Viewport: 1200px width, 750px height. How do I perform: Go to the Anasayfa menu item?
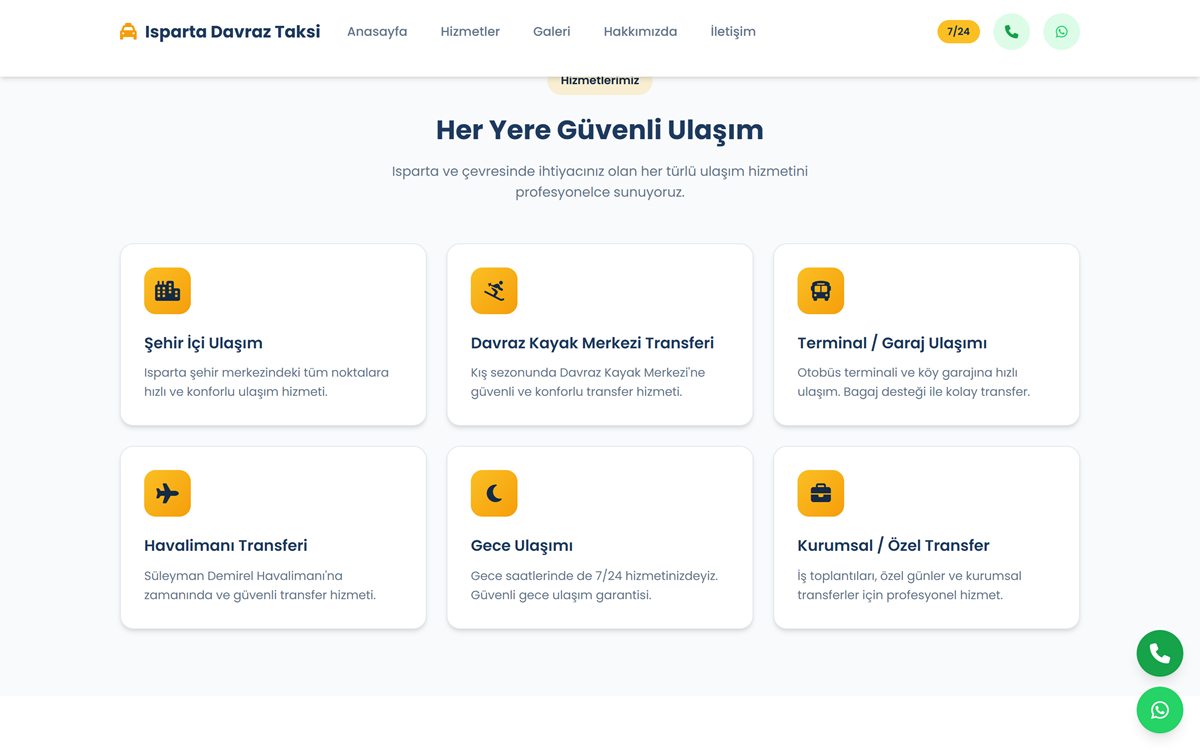click(377, 32)
